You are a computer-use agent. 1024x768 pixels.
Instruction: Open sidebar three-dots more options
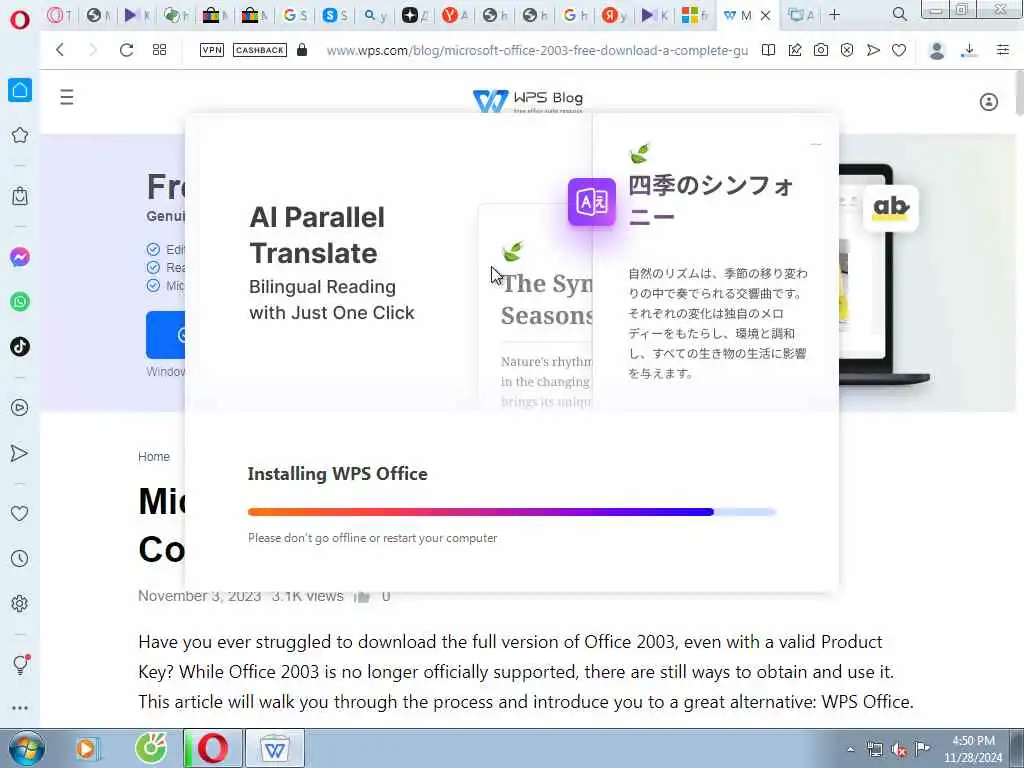pos(20,708)
